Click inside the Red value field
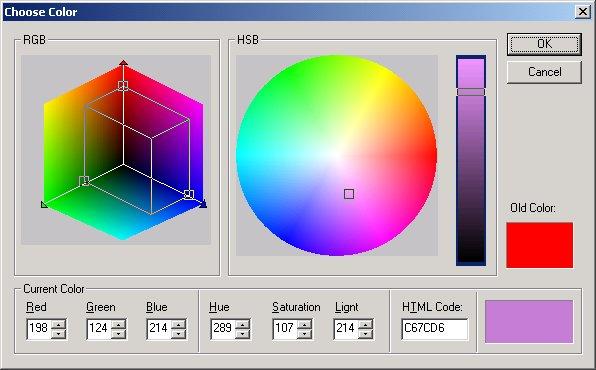Viewport: 596px width, 370px height. (x=40, y=329)
